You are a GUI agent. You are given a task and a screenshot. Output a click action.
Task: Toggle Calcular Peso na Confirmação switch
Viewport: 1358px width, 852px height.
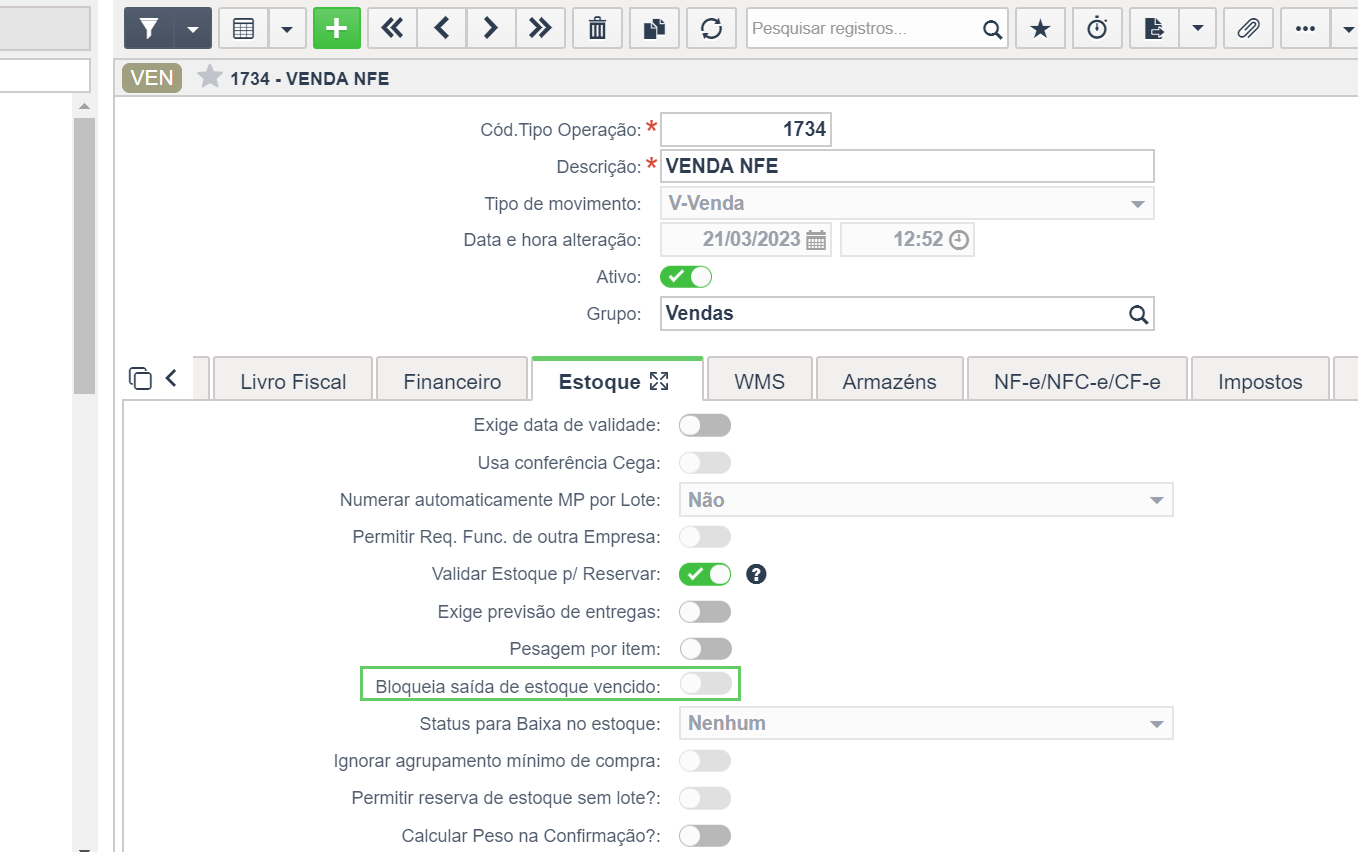(x=705, y=835)
